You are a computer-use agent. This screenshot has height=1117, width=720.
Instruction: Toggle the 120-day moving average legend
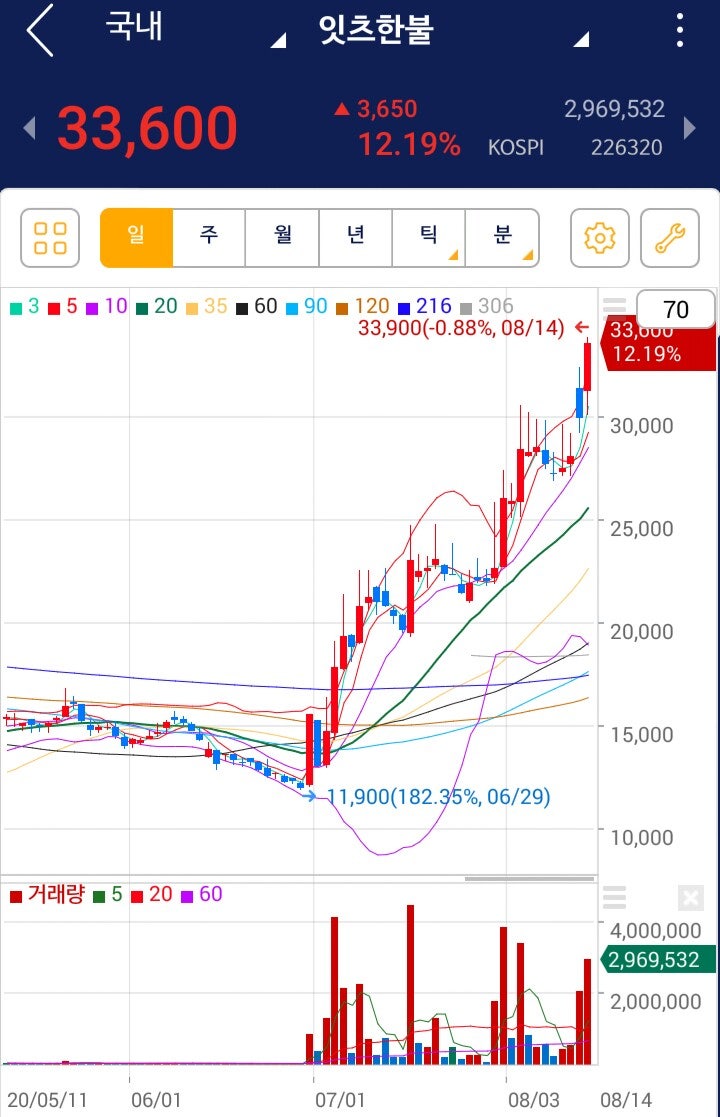tap(362, 307)
